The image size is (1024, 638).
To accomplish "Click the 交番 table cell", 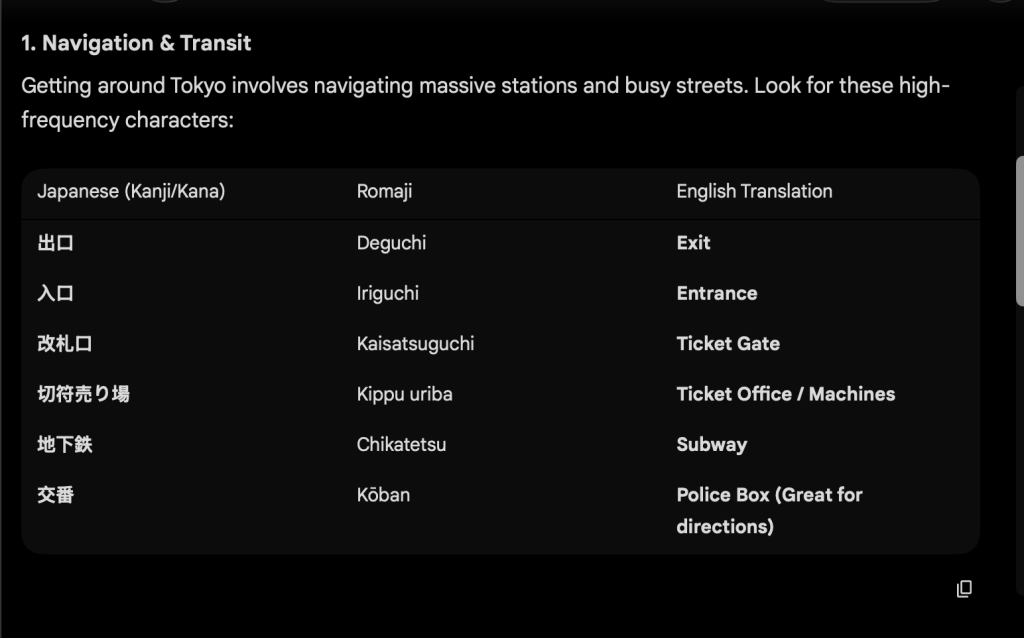I will [55, 495].
